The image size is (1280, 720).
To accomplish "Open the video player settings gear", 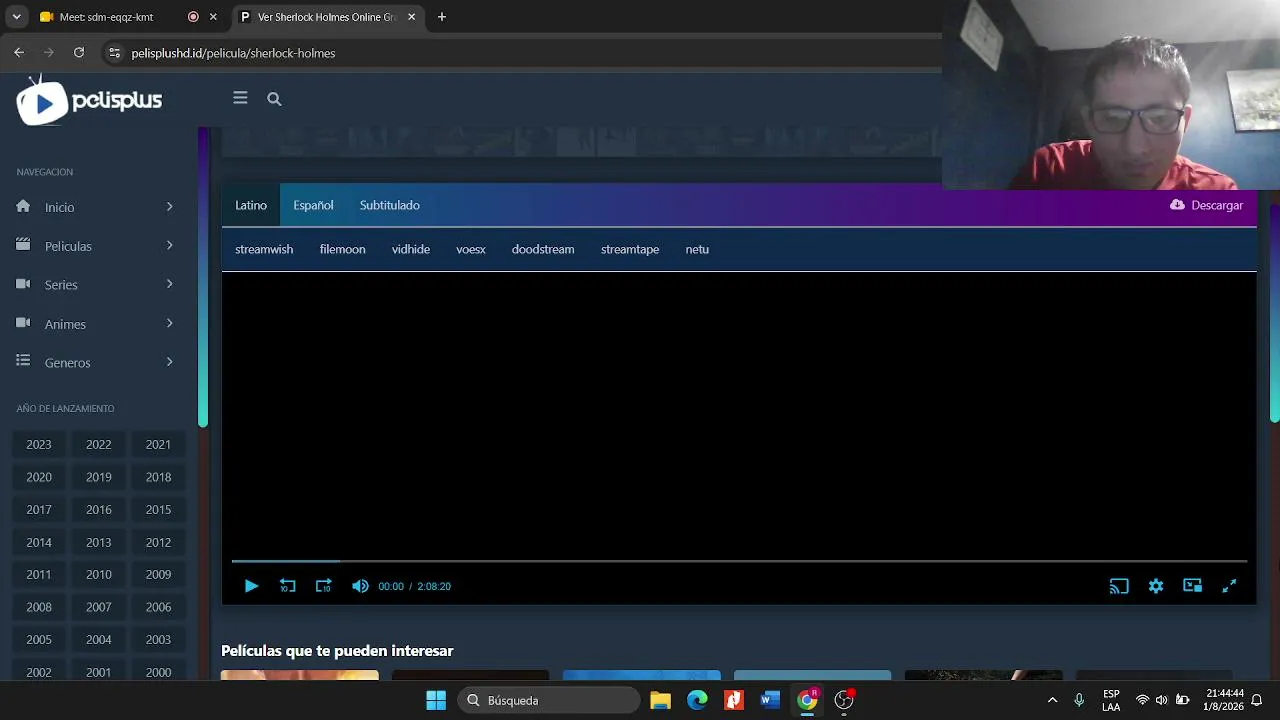I will (x=1156, y=586).
